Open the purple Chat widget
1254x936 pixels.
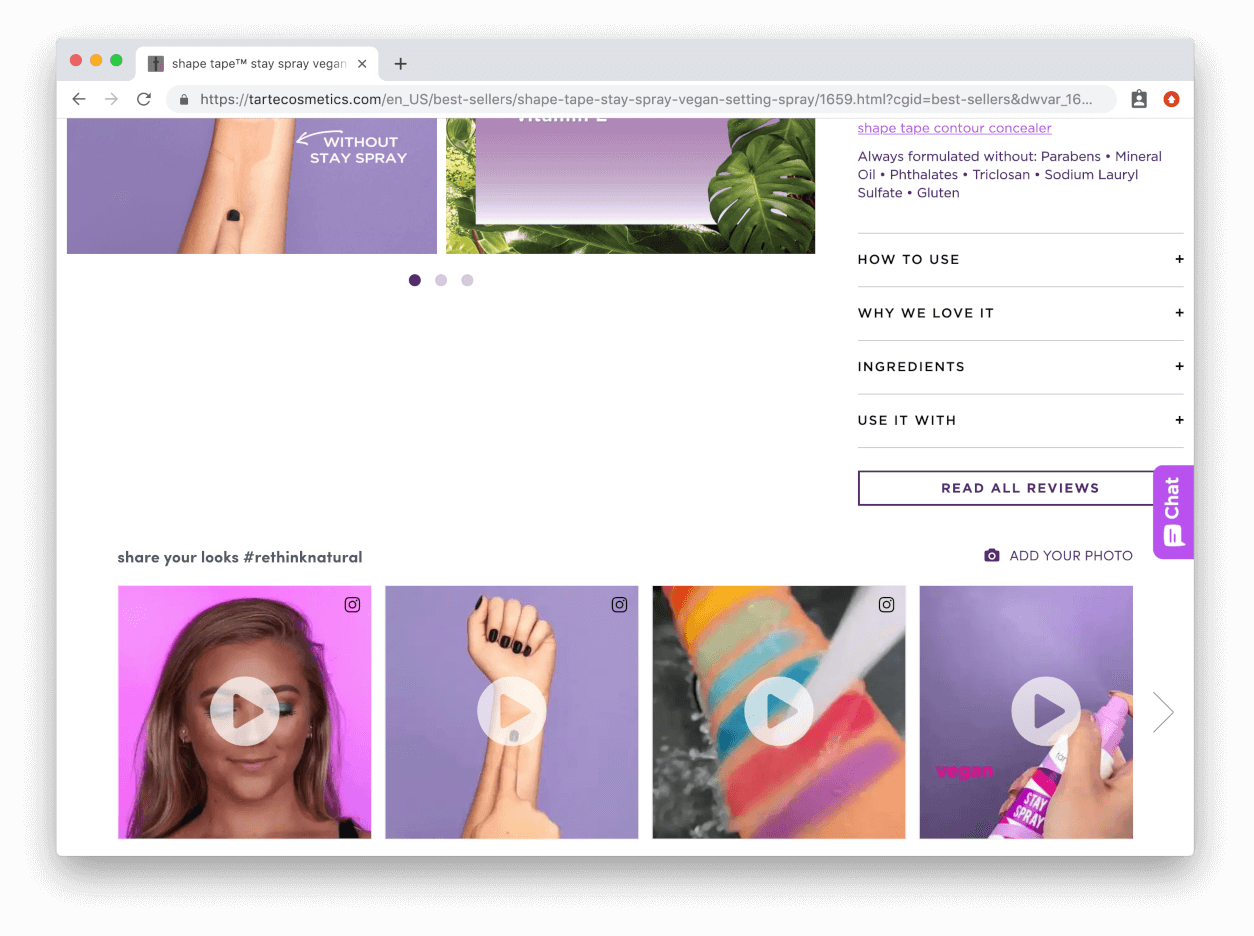pyautogui.click(x=1173, y=512)
